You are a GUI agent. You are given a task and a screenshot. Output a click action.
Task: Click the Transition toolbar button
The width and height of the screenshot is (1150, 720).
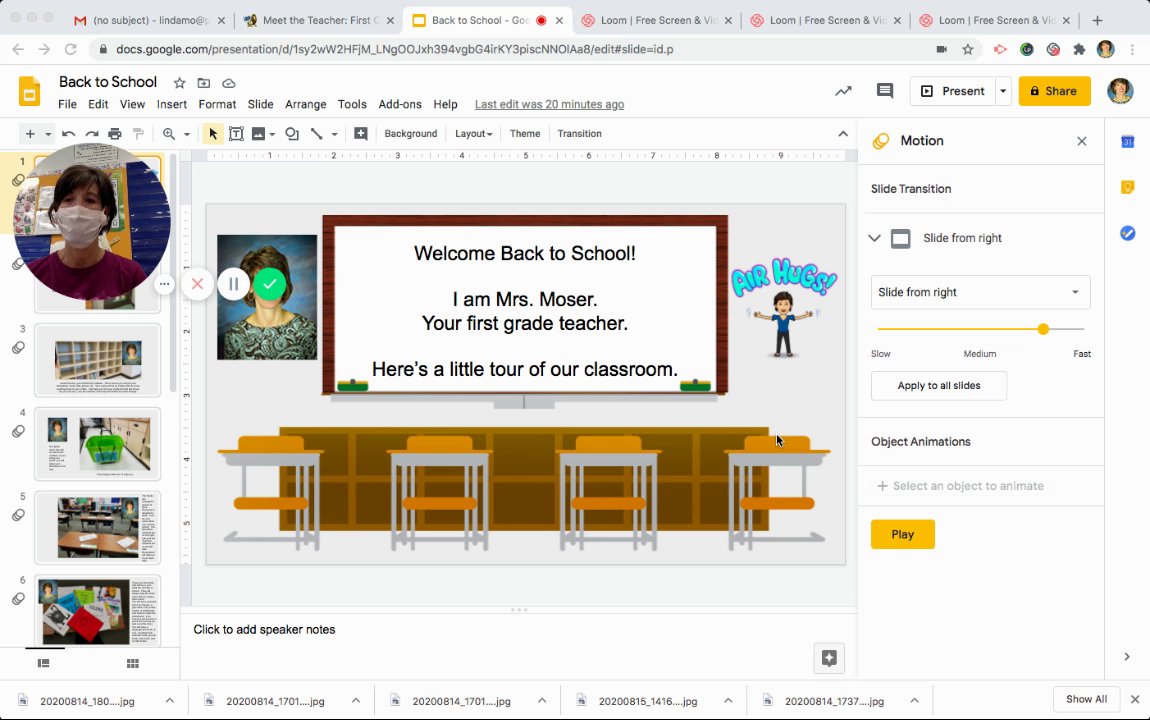pos(579,133)
